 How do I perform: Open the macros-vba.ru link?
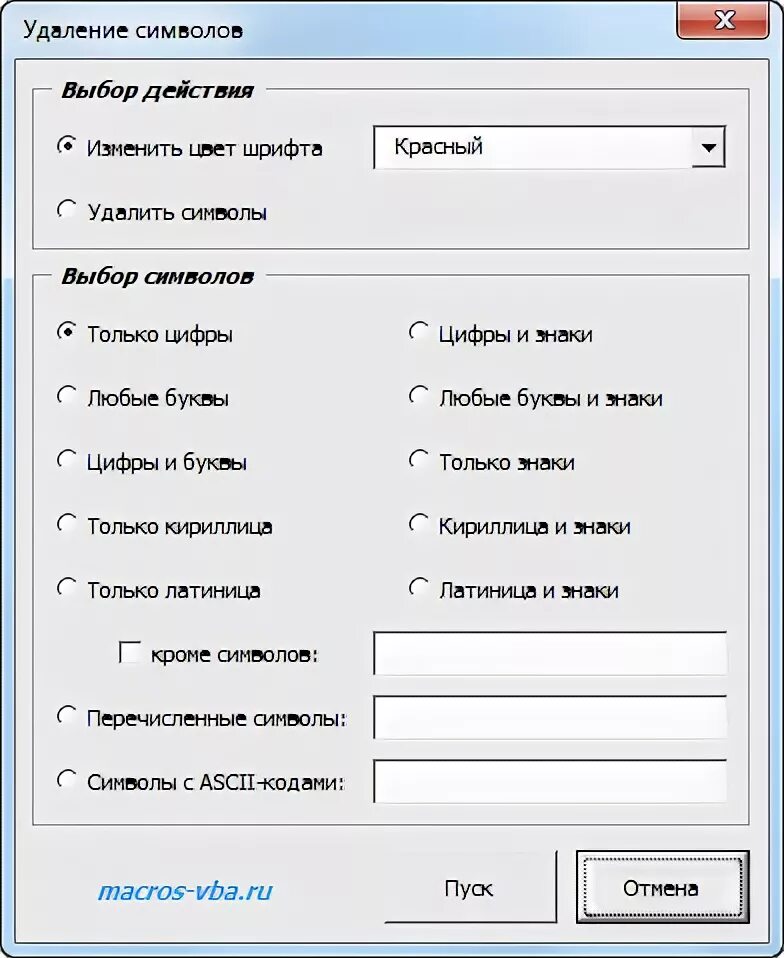(185, 891)
